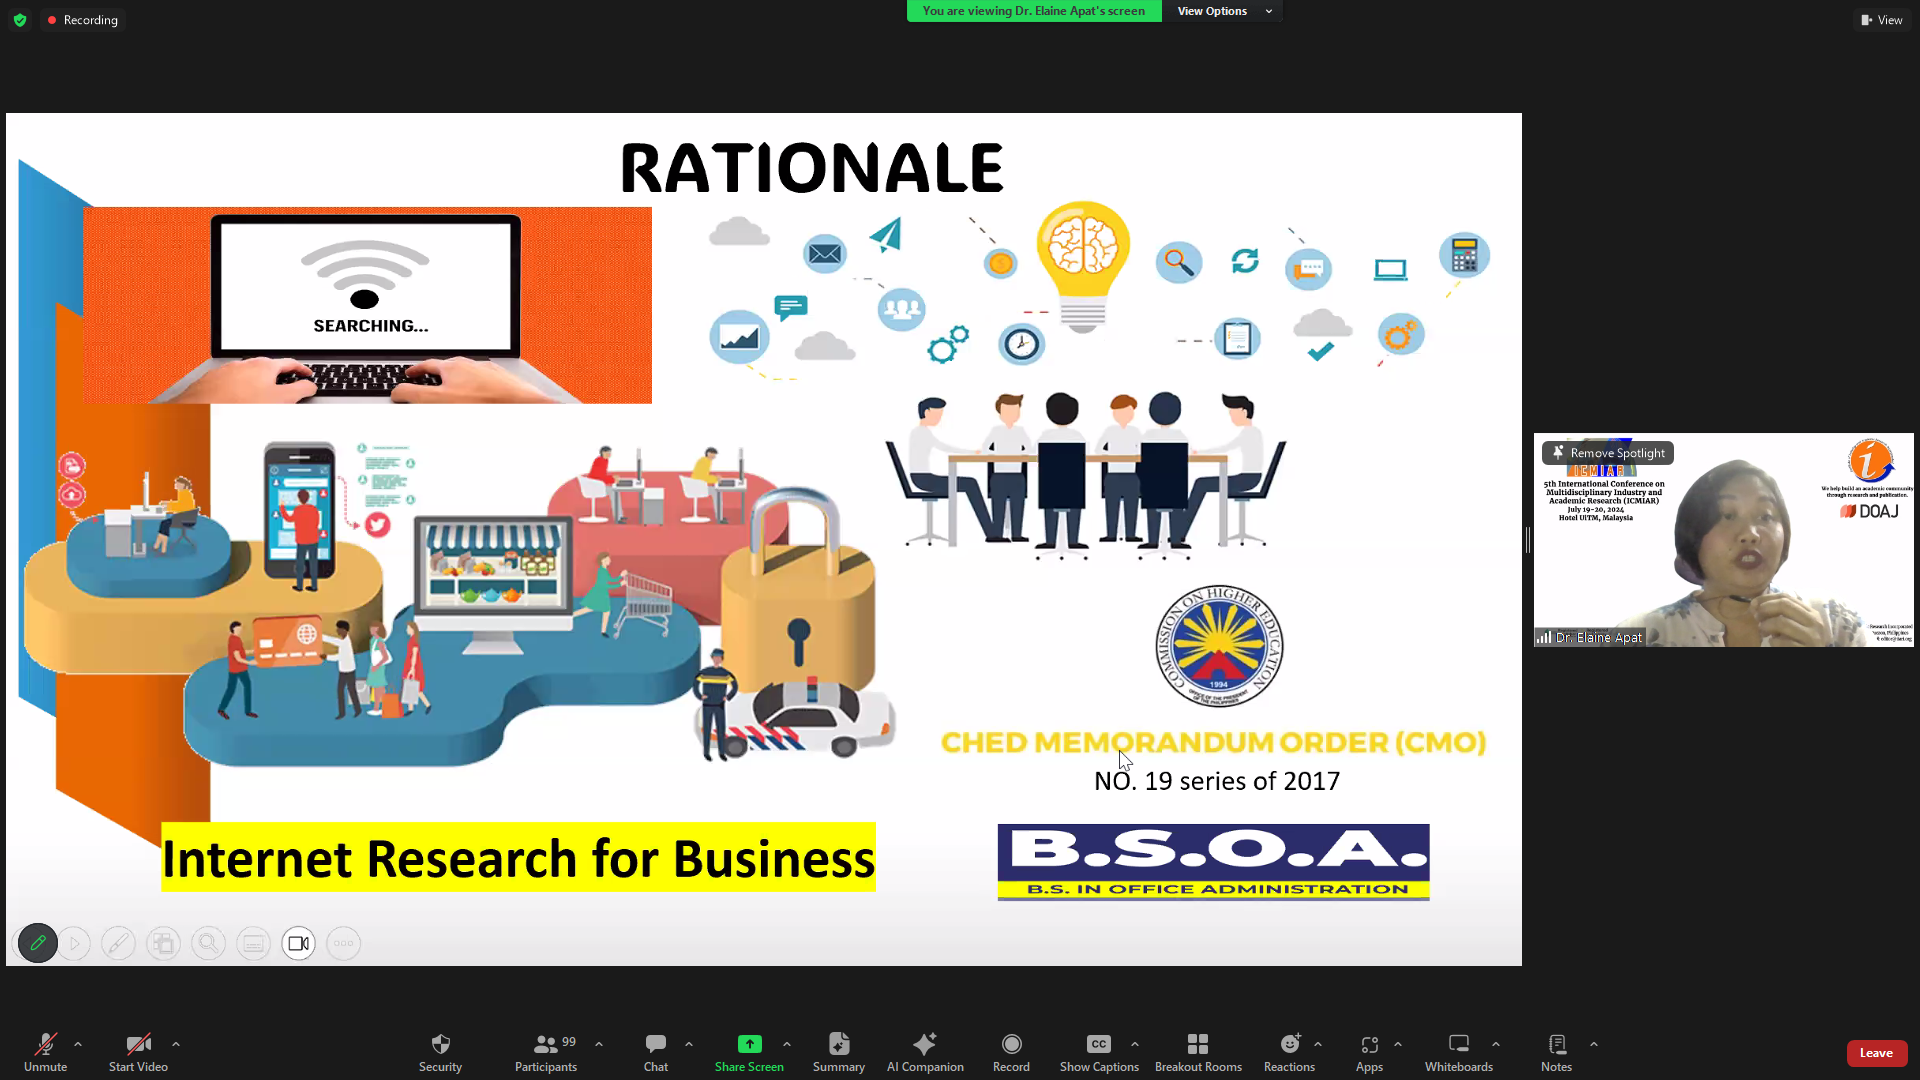Open the Chat panel
The width and height of the screenshot is (1920, 1080).
point(656,1044)
